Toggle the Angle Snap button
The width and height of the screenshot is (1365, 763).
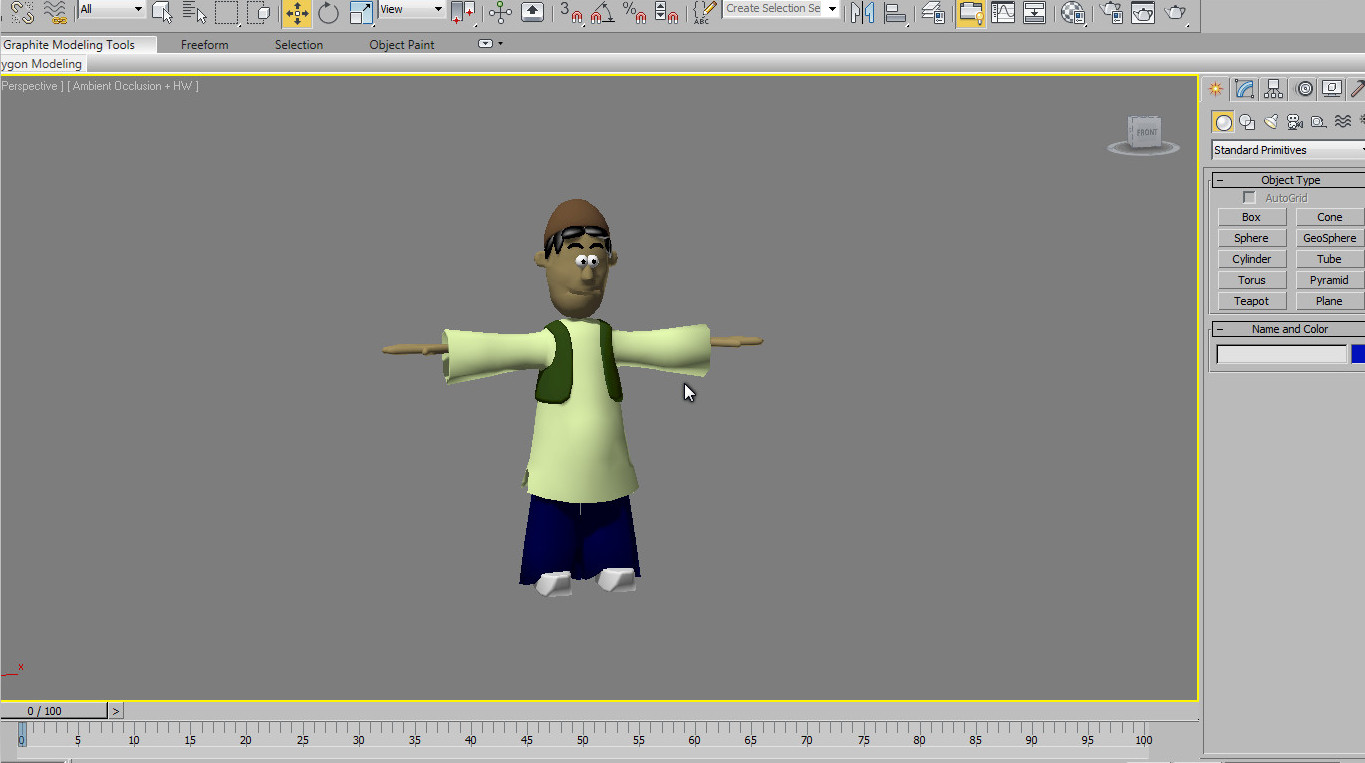click(602, 12)
